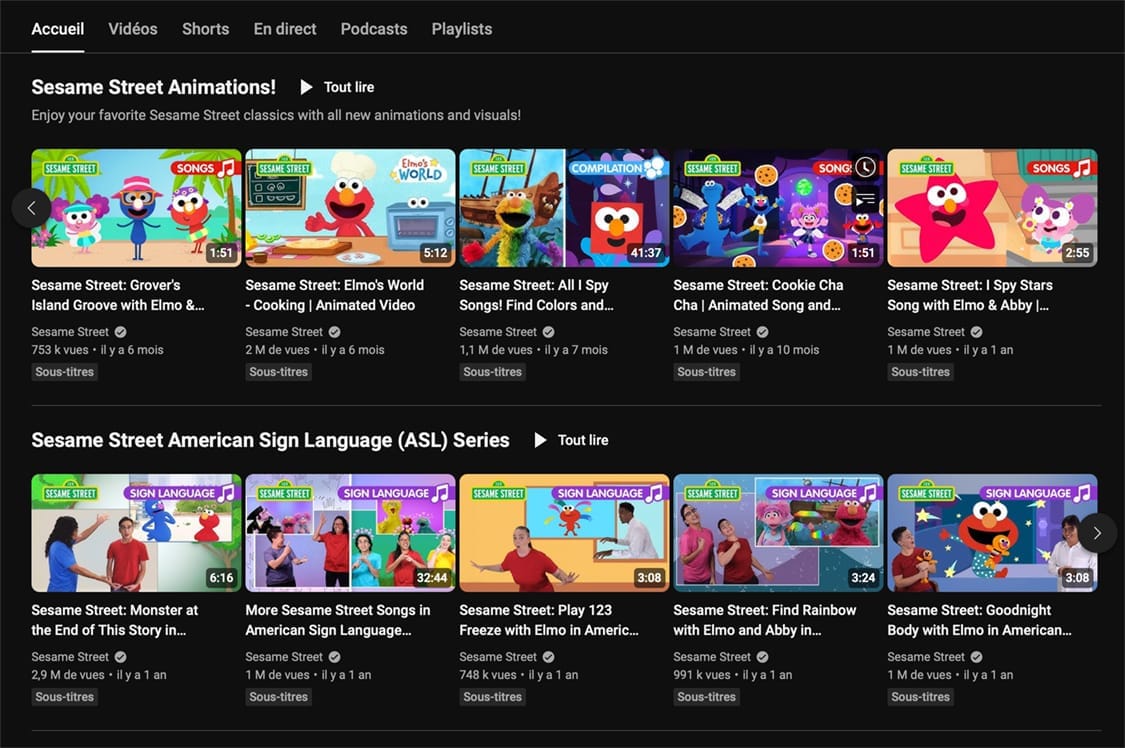Click verified badge under Grover's Island Groove
This screenshot has width=1125, height=748.
tap(121, 332)
